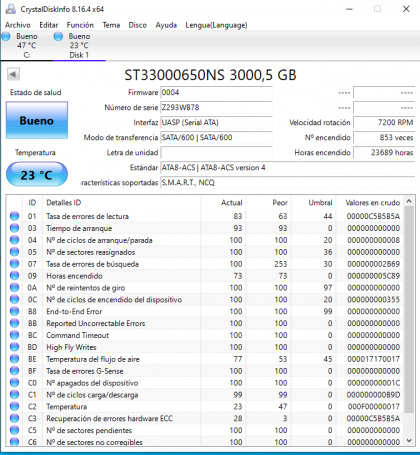Click the Estándar field ATA8-ACS
Screen dimensions: 420x455
288,167
